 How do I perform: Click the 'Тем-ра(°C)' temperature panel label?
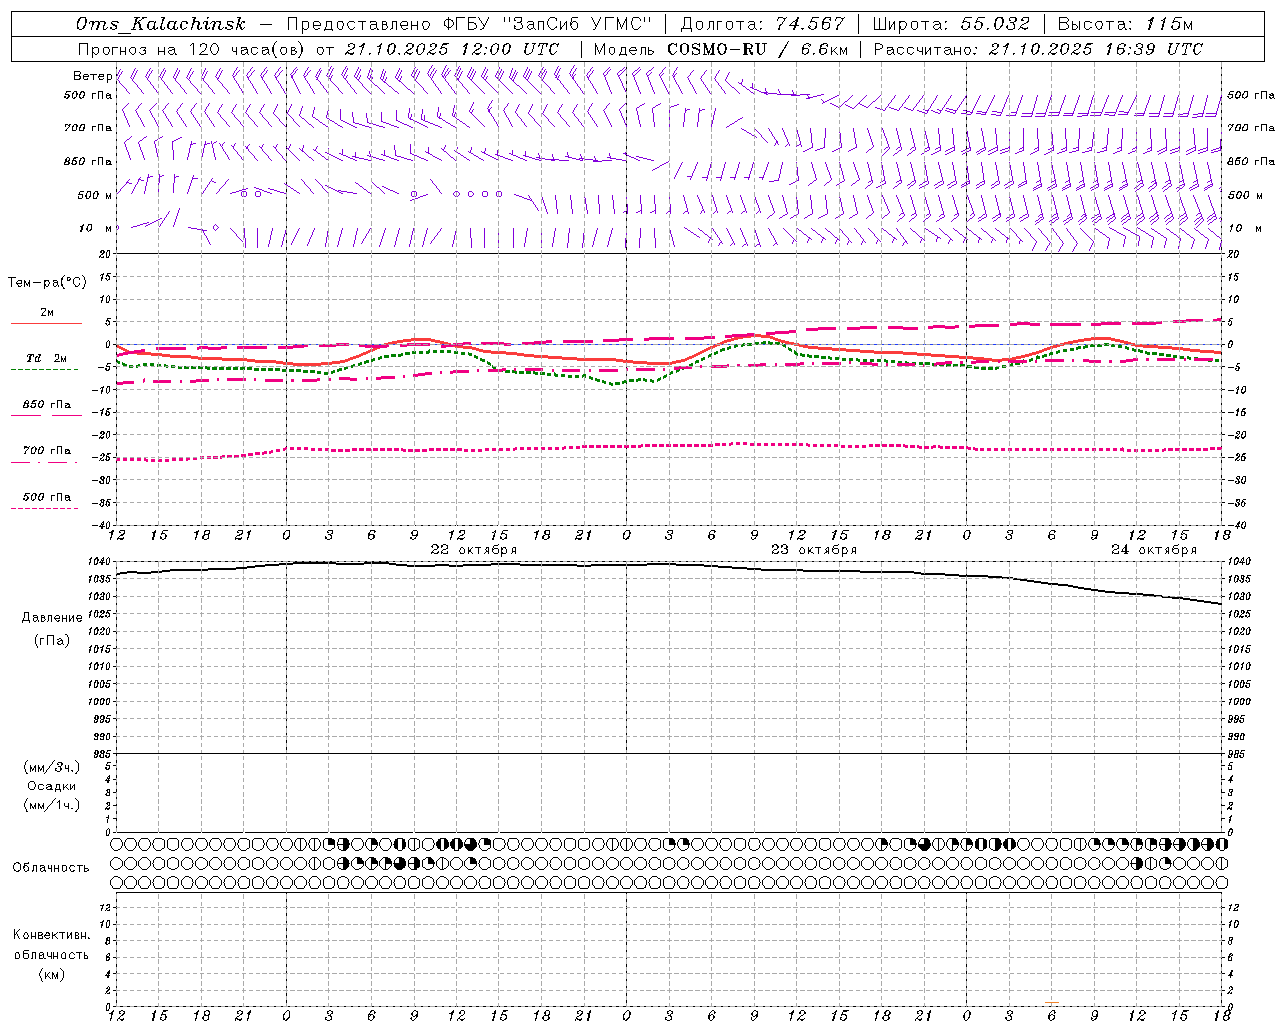(x=47, y=283)
